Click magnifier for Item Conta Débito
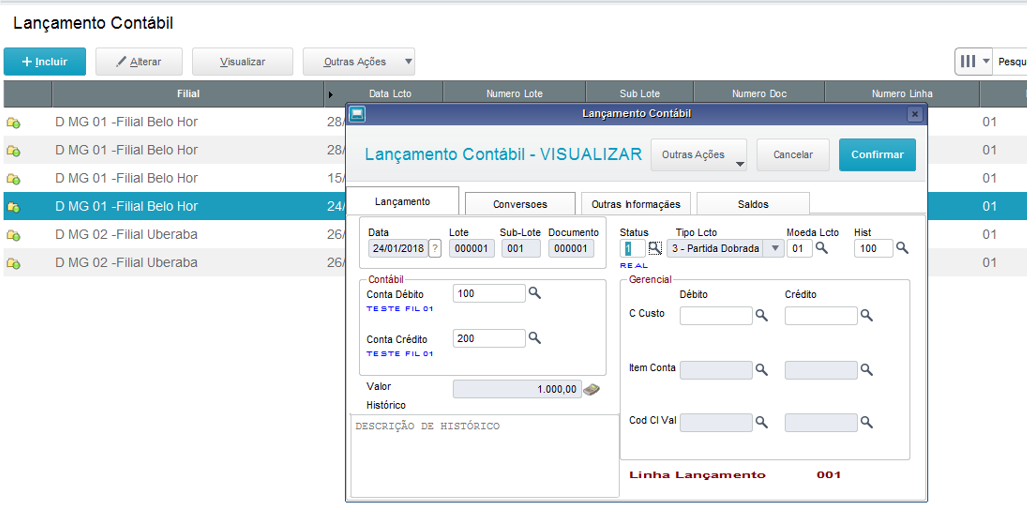This screenshot has width=1027, height=517. 761,370
